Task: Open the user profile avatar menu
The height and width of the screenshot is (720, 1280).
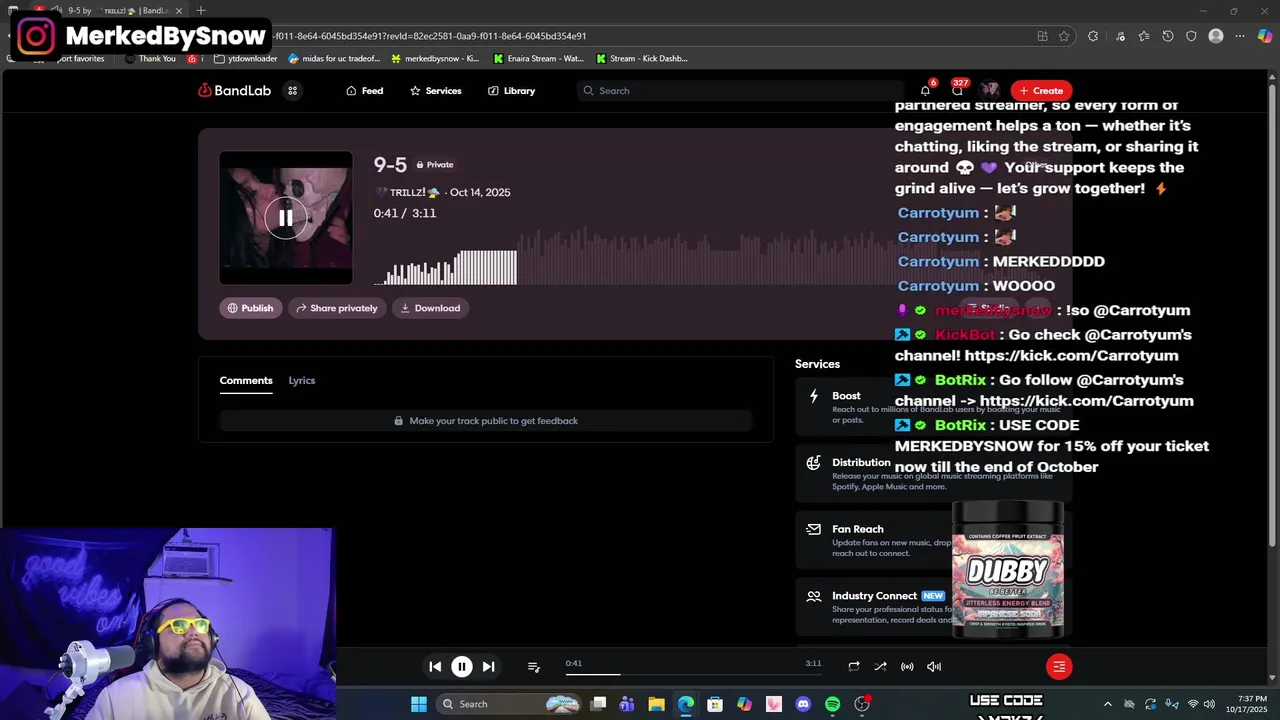Action: pyautogui.click(x=990, y=91)
